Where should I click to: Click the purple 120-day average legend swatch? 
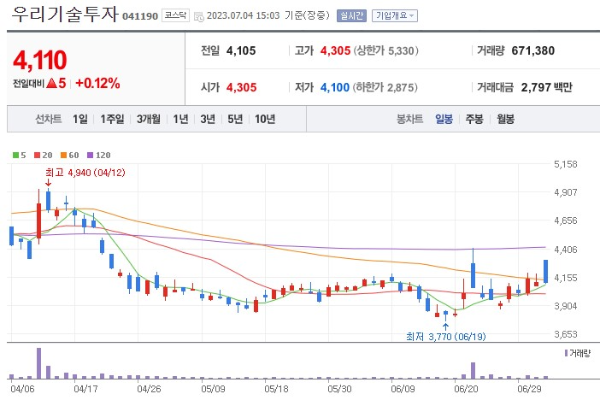(x=90, y=155)
